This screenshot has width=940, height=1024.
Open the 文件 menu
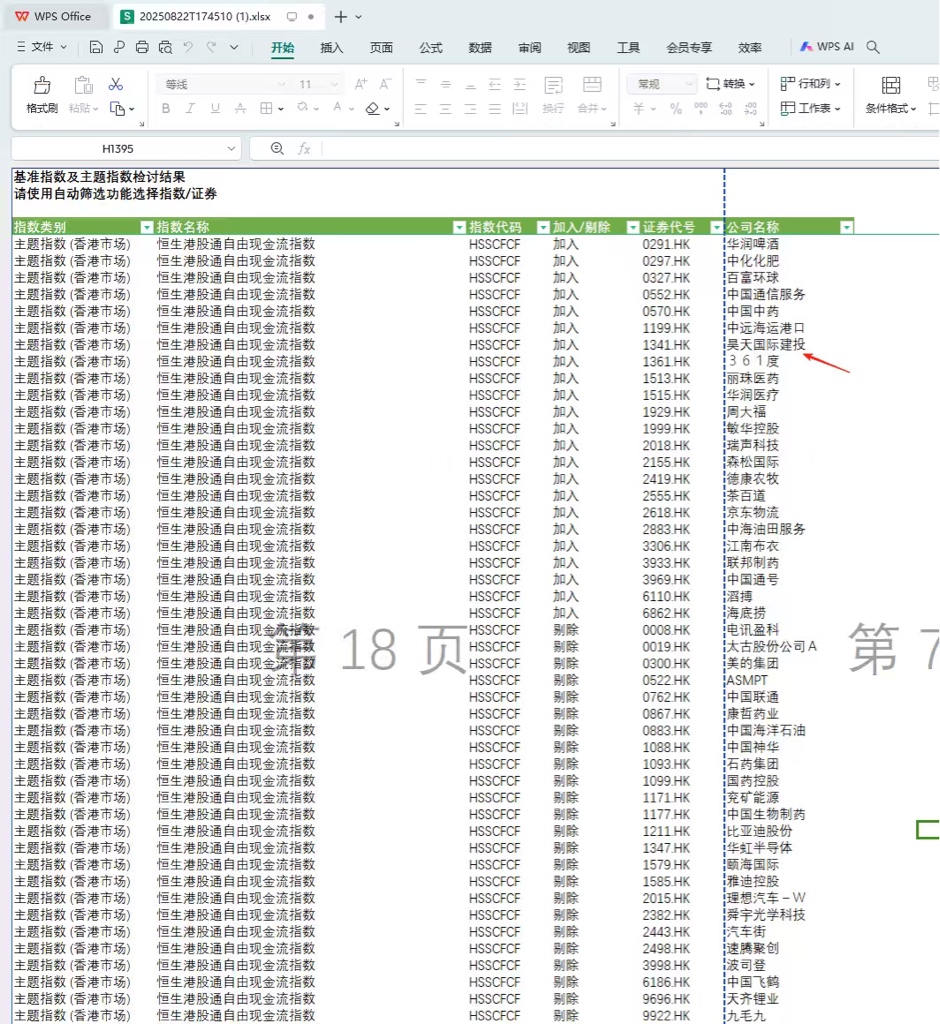tap(42, 47)
